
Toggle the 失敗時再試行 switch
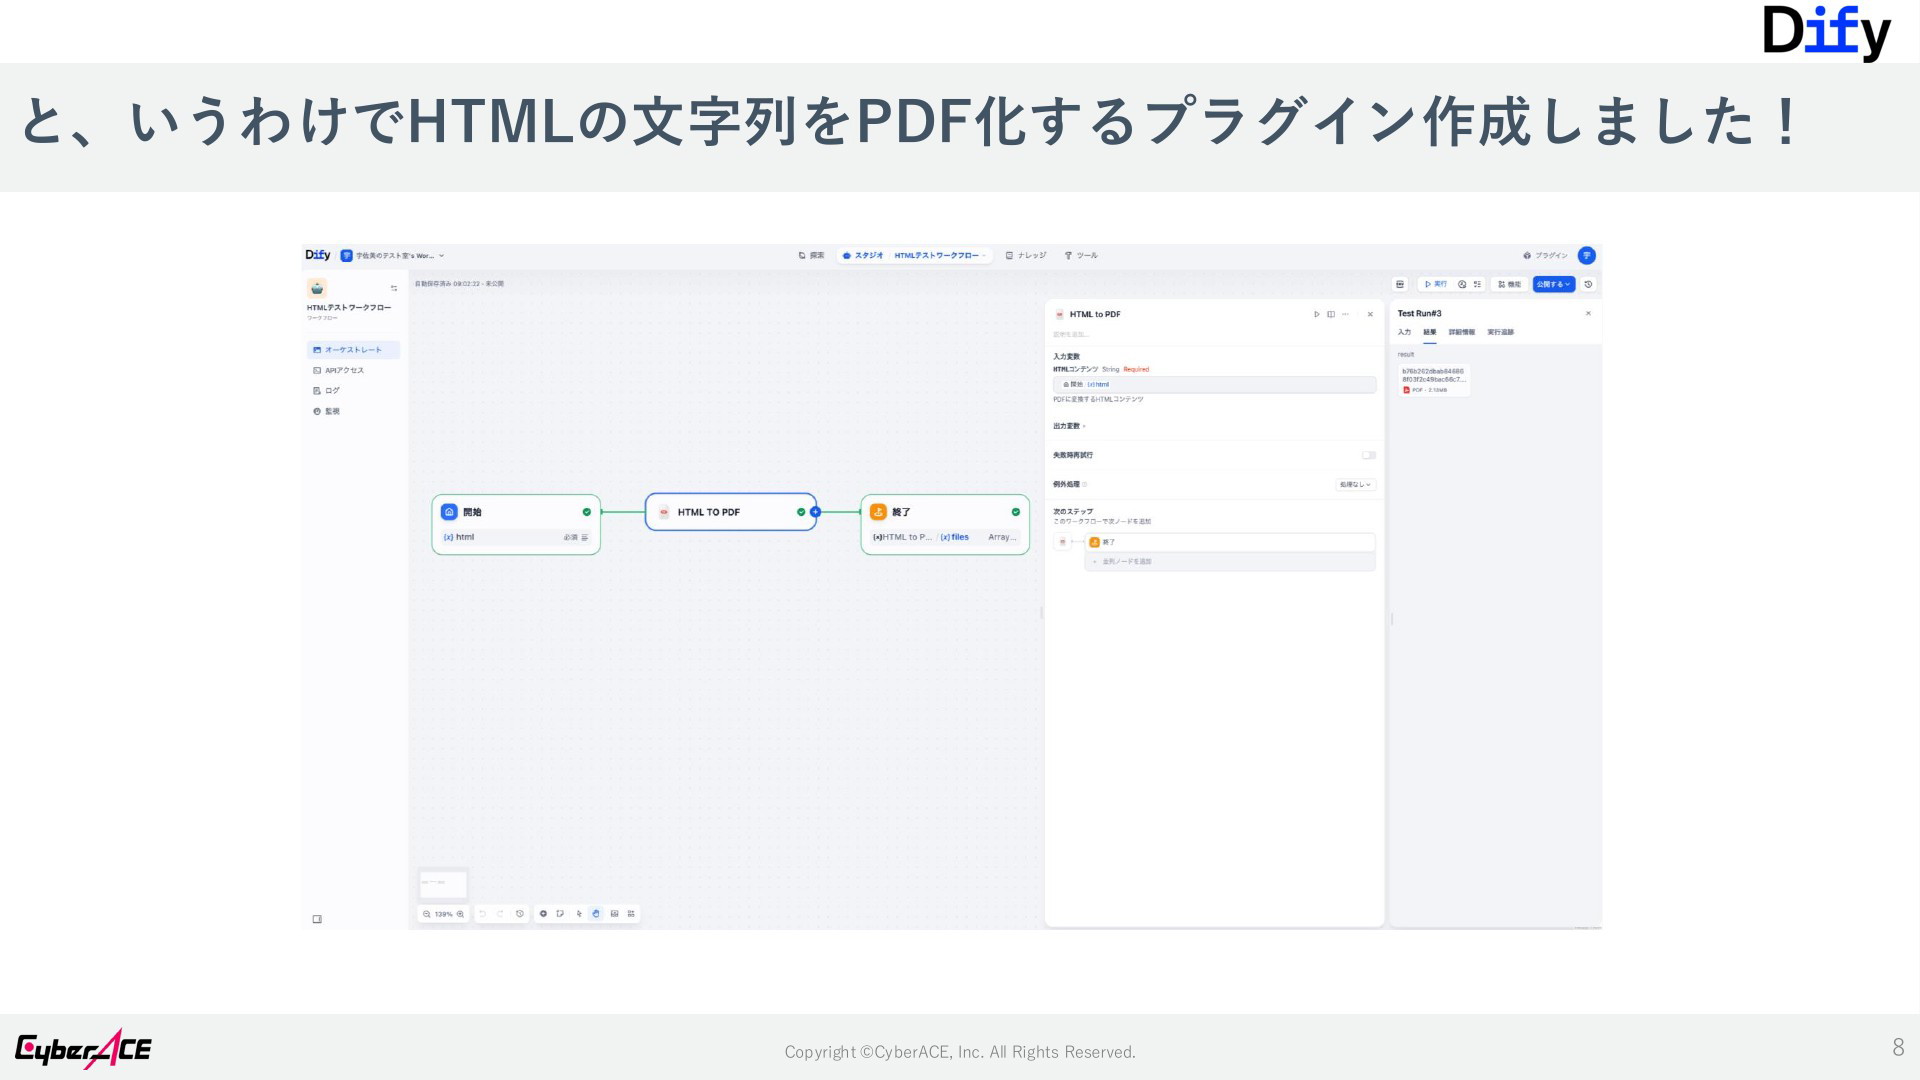pos(1368,455)
